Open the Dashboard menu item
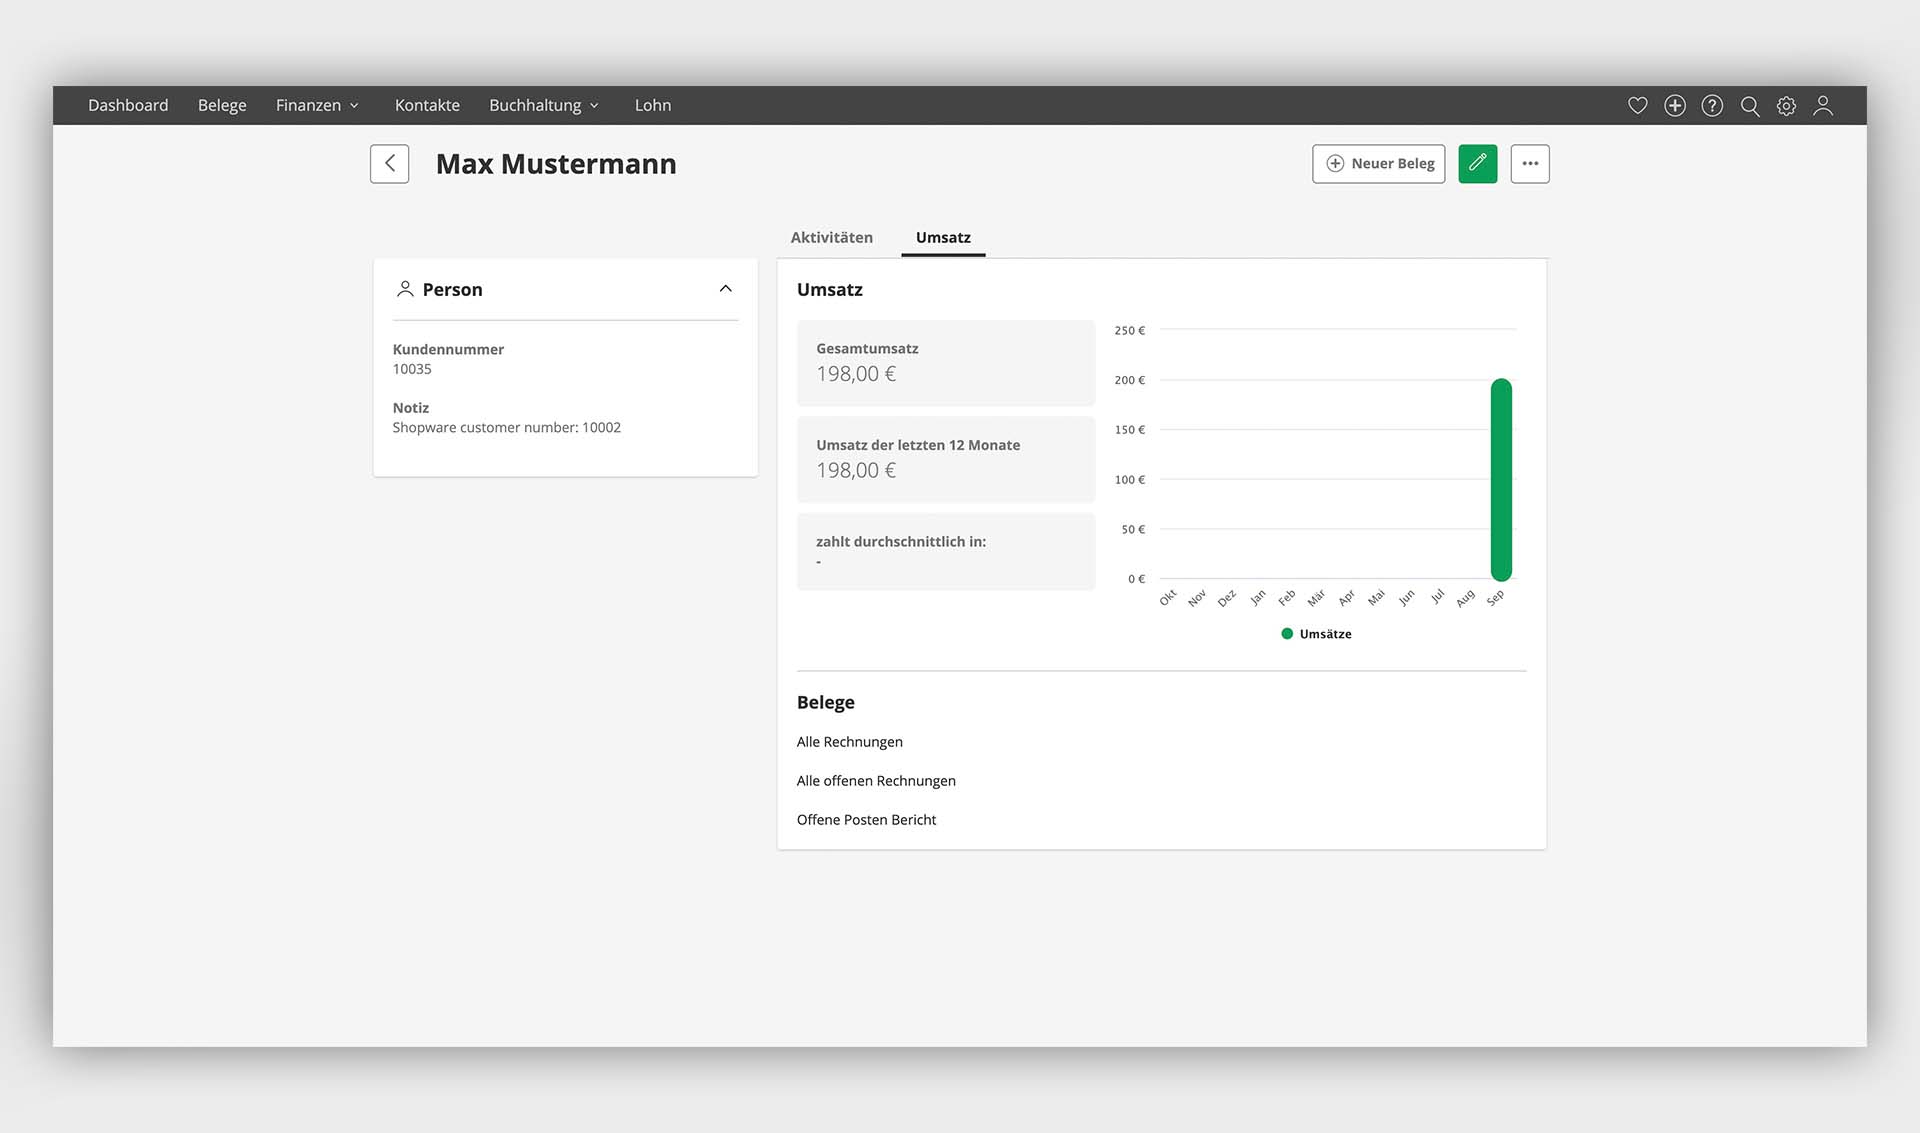This screenshot has width=1920, height=1133. pos(128,105)
